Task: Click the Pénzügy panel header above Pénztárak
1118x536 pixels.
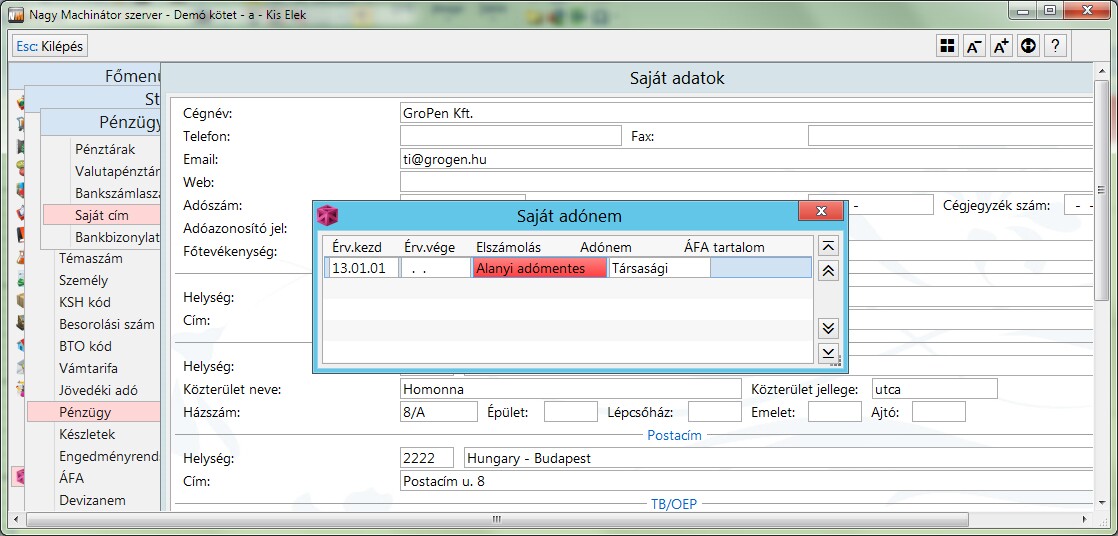Action: coord(101,123)
